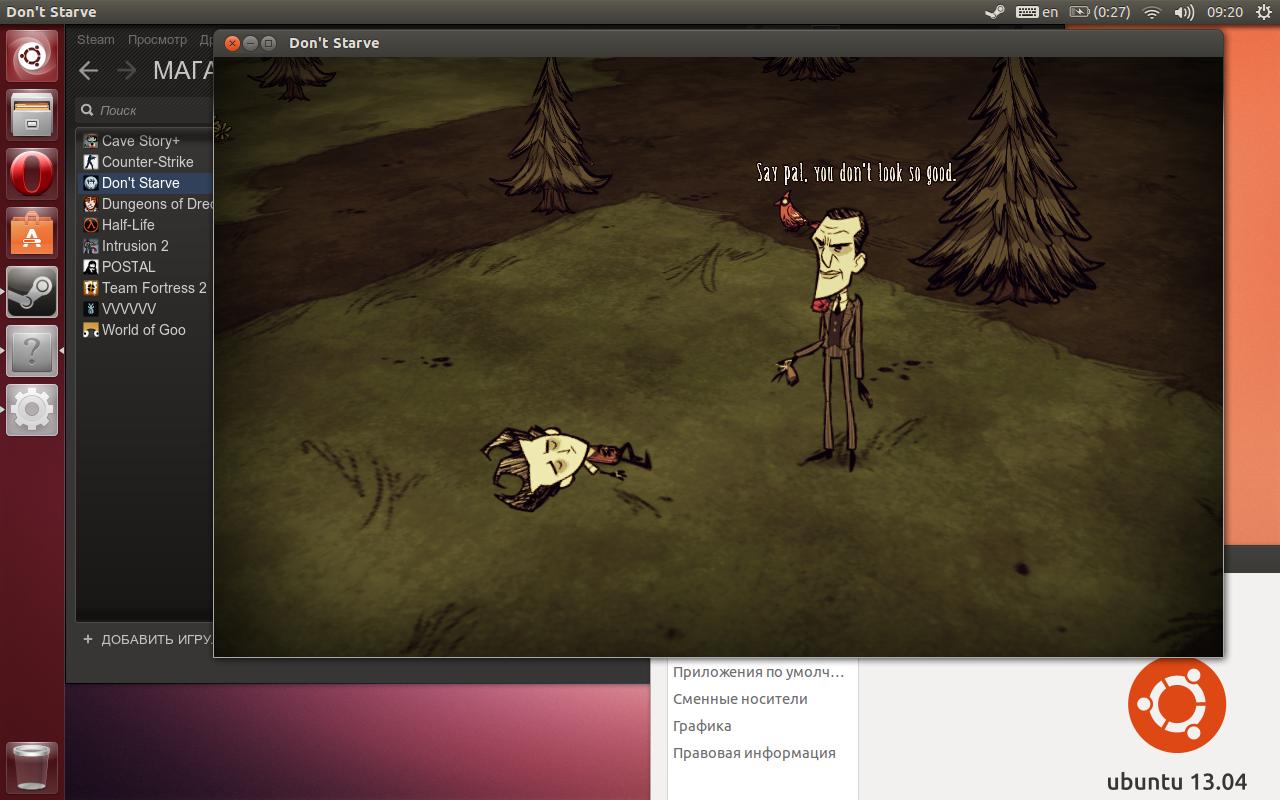The height and width of the screenshot is (800, 1280).
Task: Open the Wi-Fi network indicator
Action: click(x=1152, y=12)
